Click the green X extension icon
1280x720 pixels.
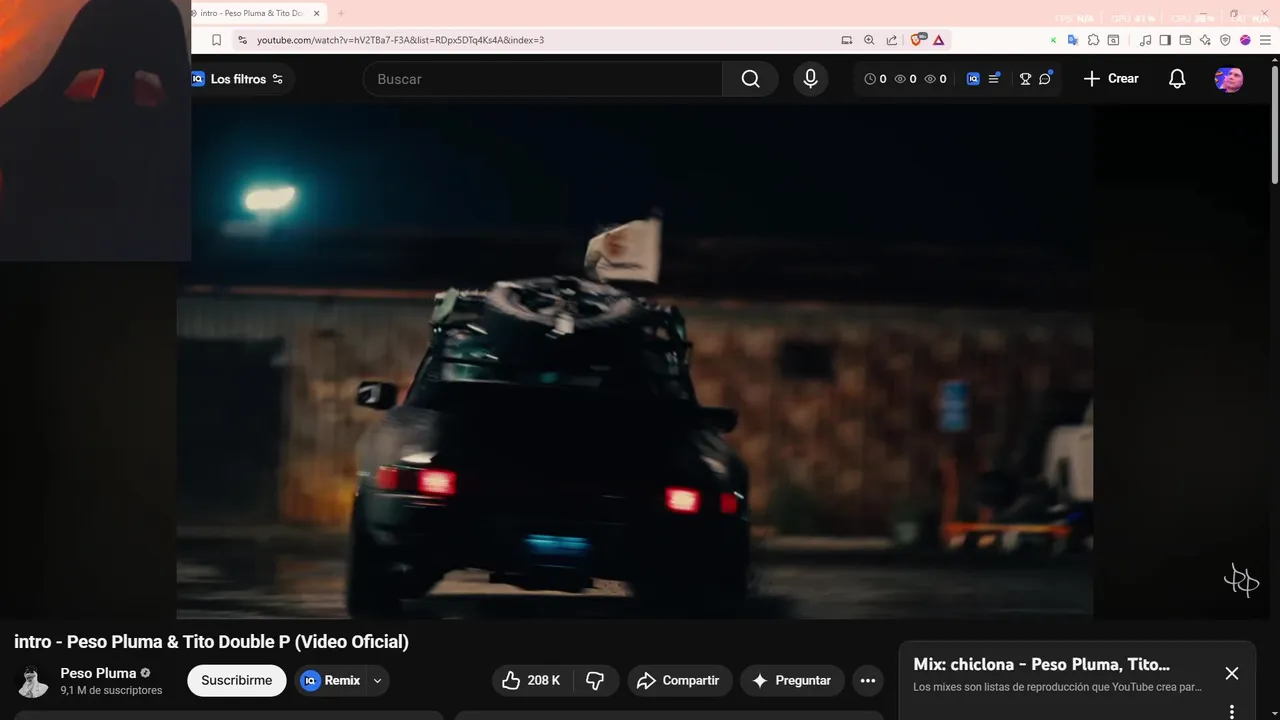(1053, 40)
